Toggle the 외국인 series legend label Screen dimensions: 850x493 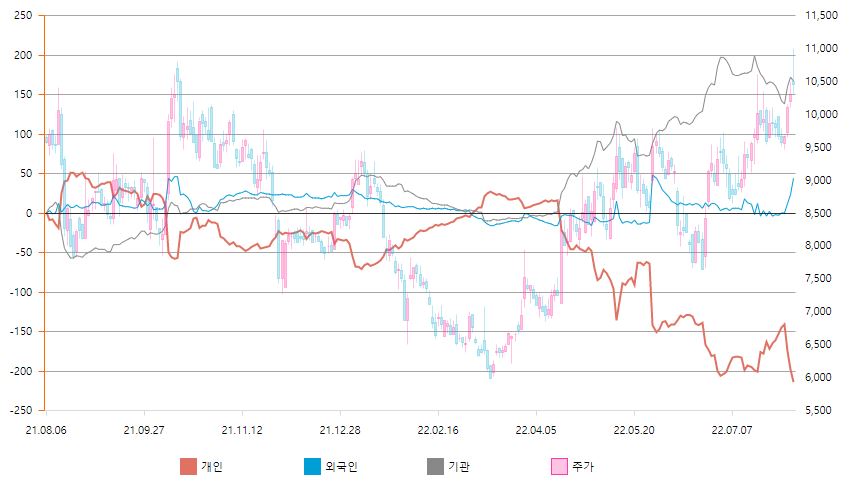pyautogui.click(x=342, y=467)
